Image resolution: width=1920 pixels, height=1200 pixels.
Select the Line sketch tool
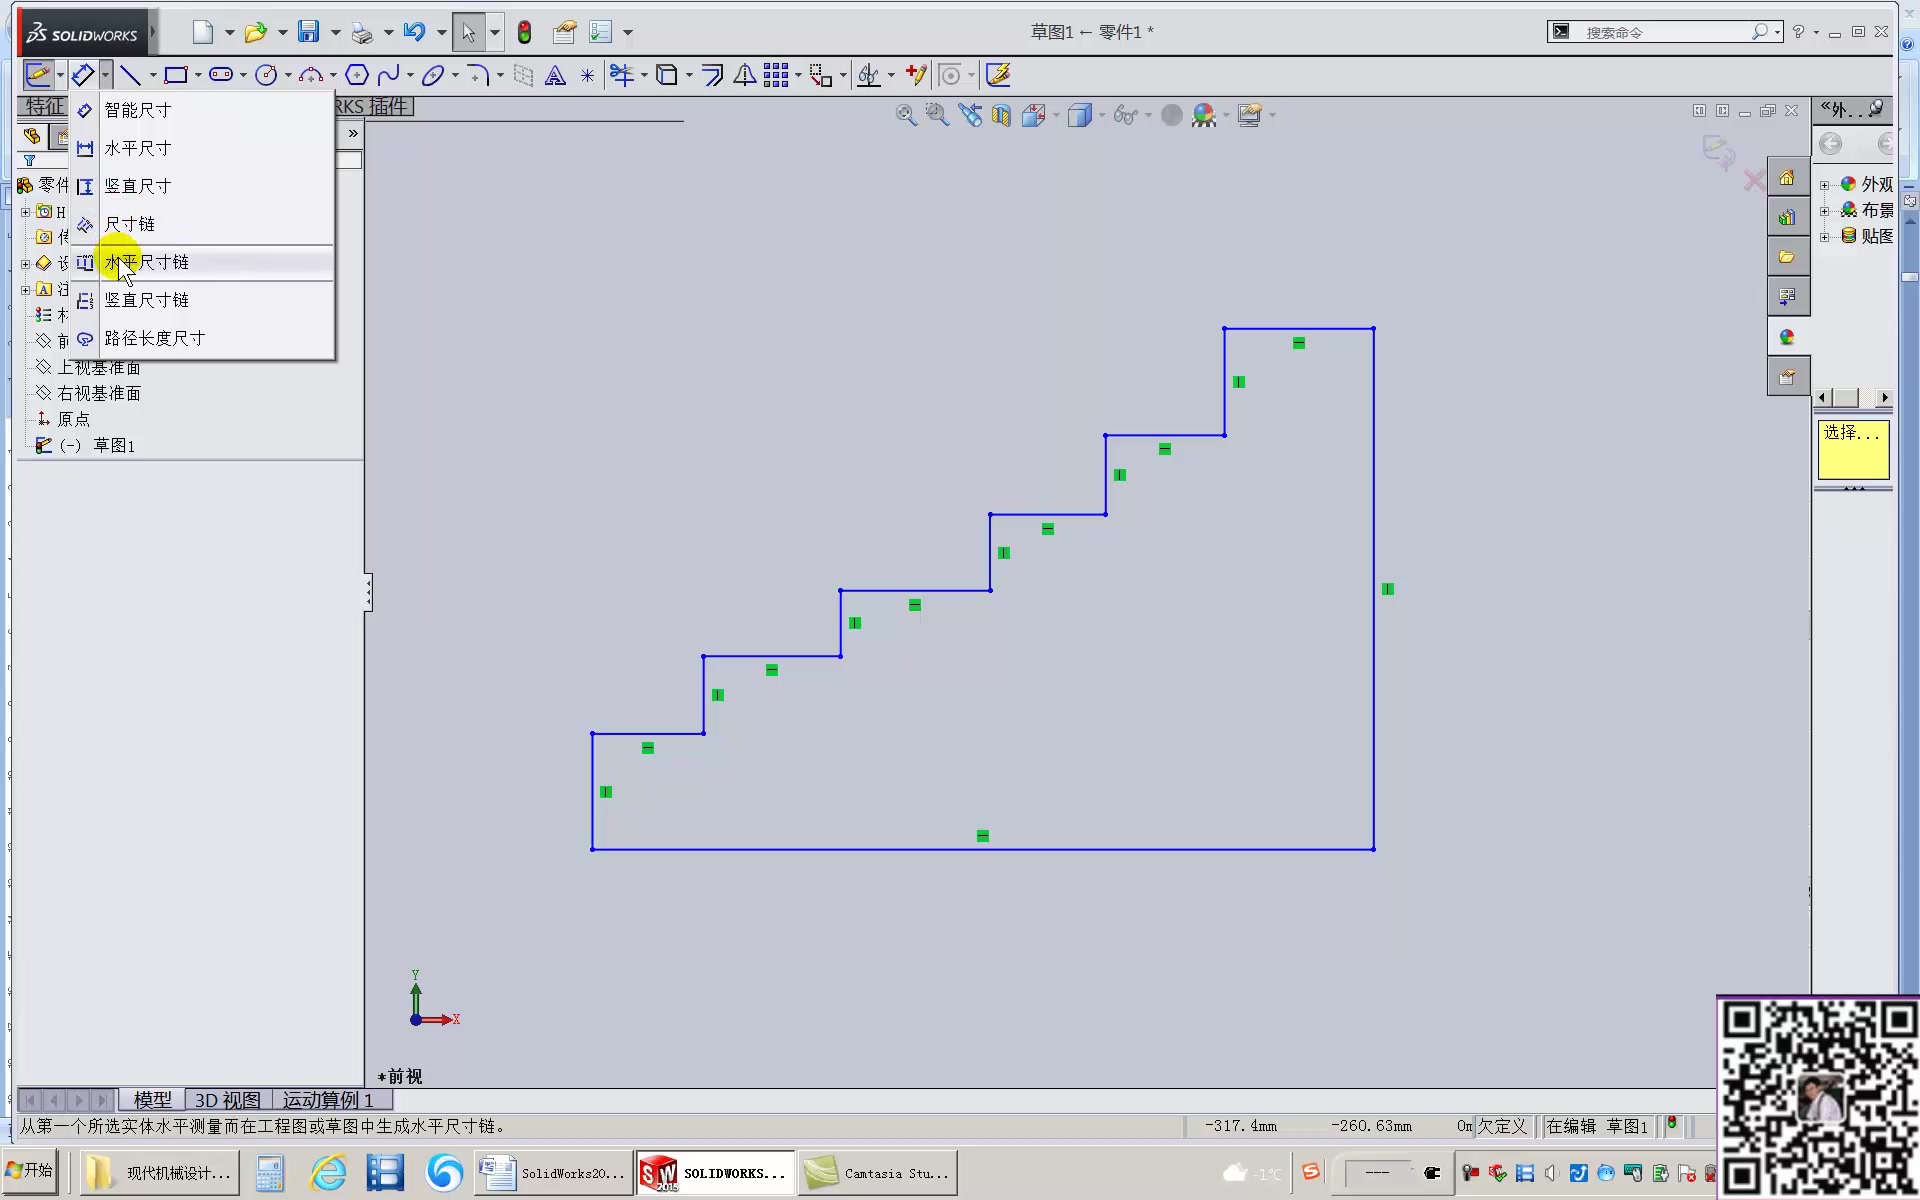tap(133, 75)
